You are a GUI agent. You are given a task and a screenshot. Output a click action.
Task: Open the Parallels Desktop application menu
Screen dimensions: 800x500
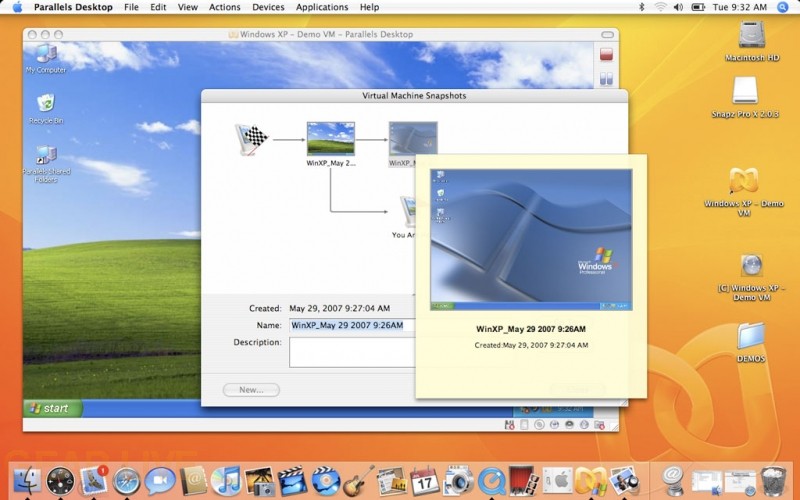click(x=73, y=7)
